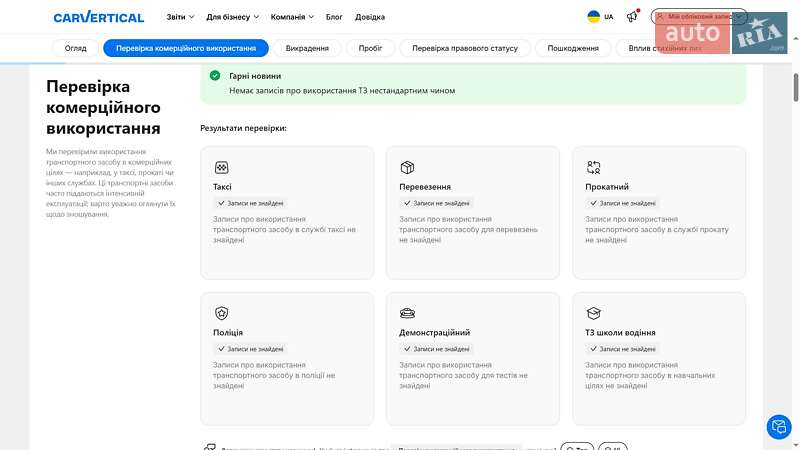Select the Перевірка комерційного використання tab

186,48
